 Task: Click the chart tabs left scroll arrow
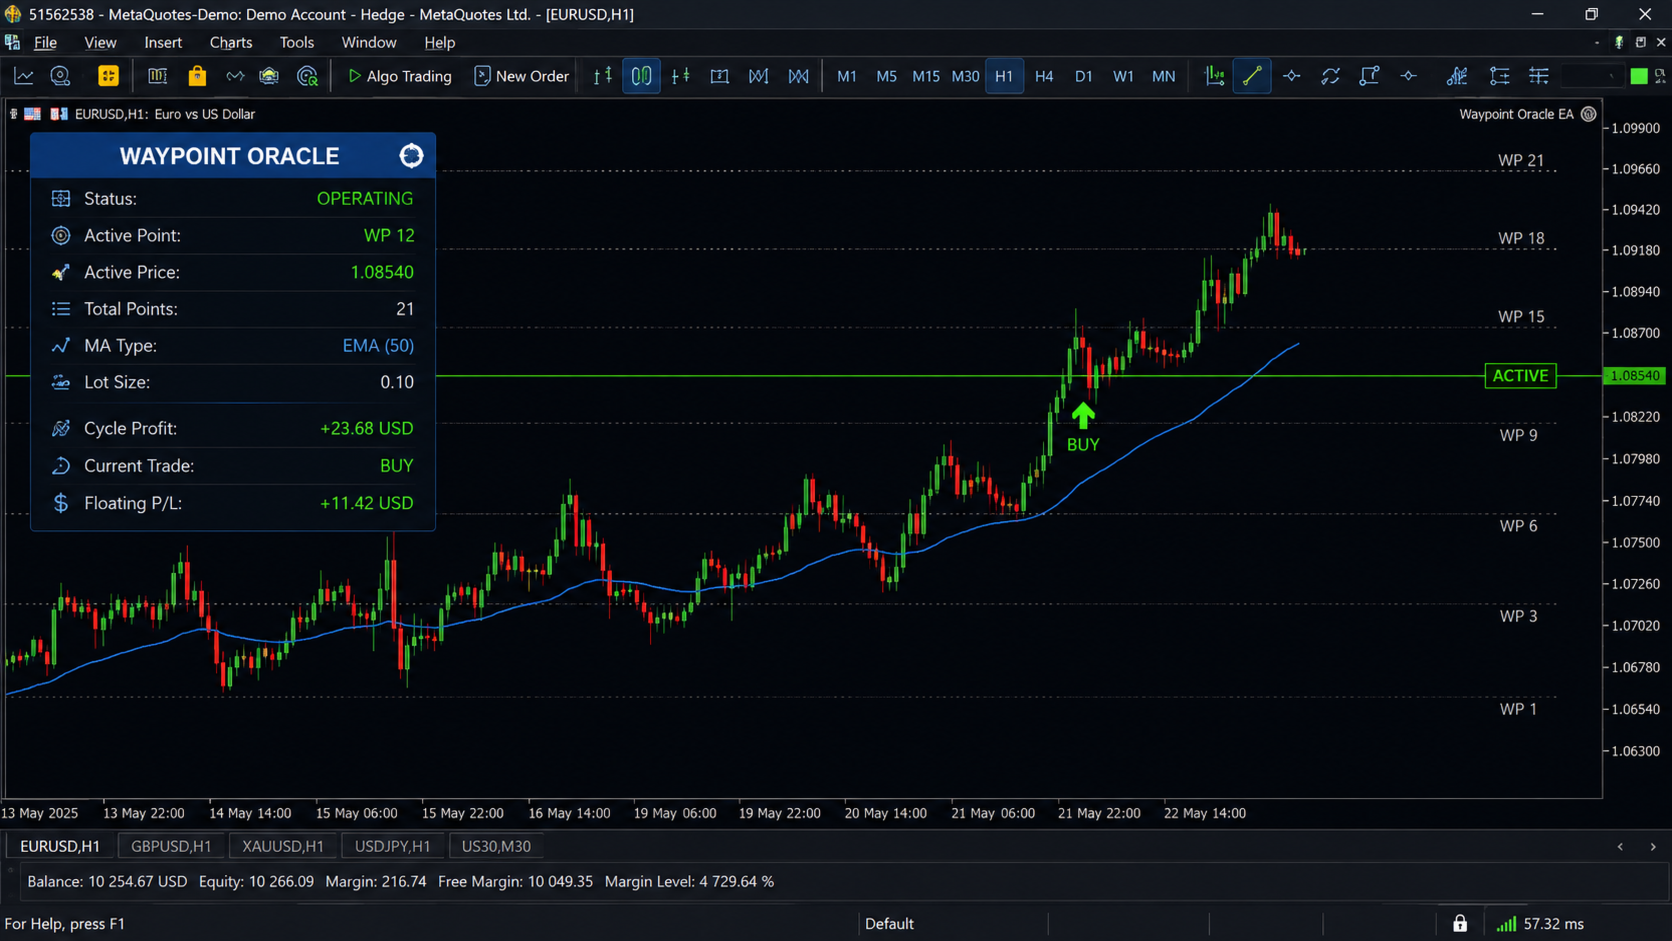[x=1620, y=847]
